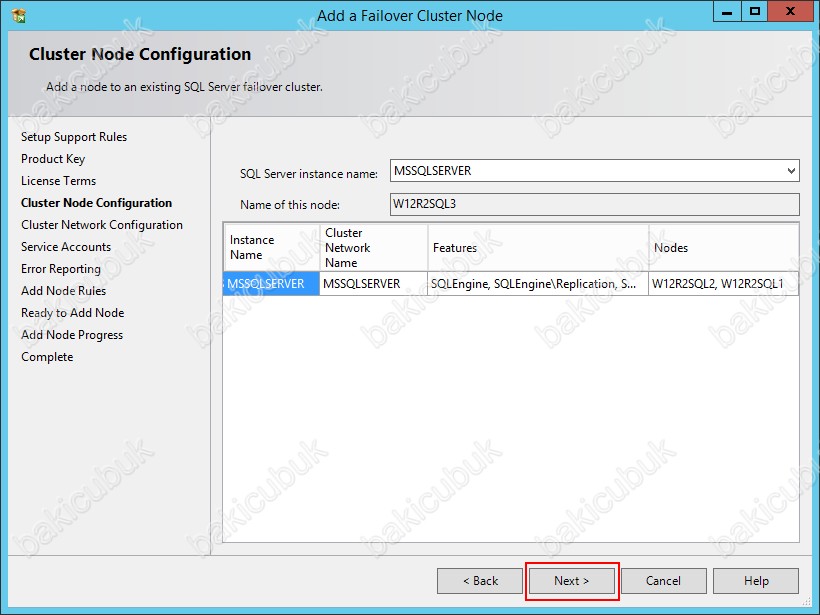
Task: Select Error Reporting step
Action: tap(61, 269)
